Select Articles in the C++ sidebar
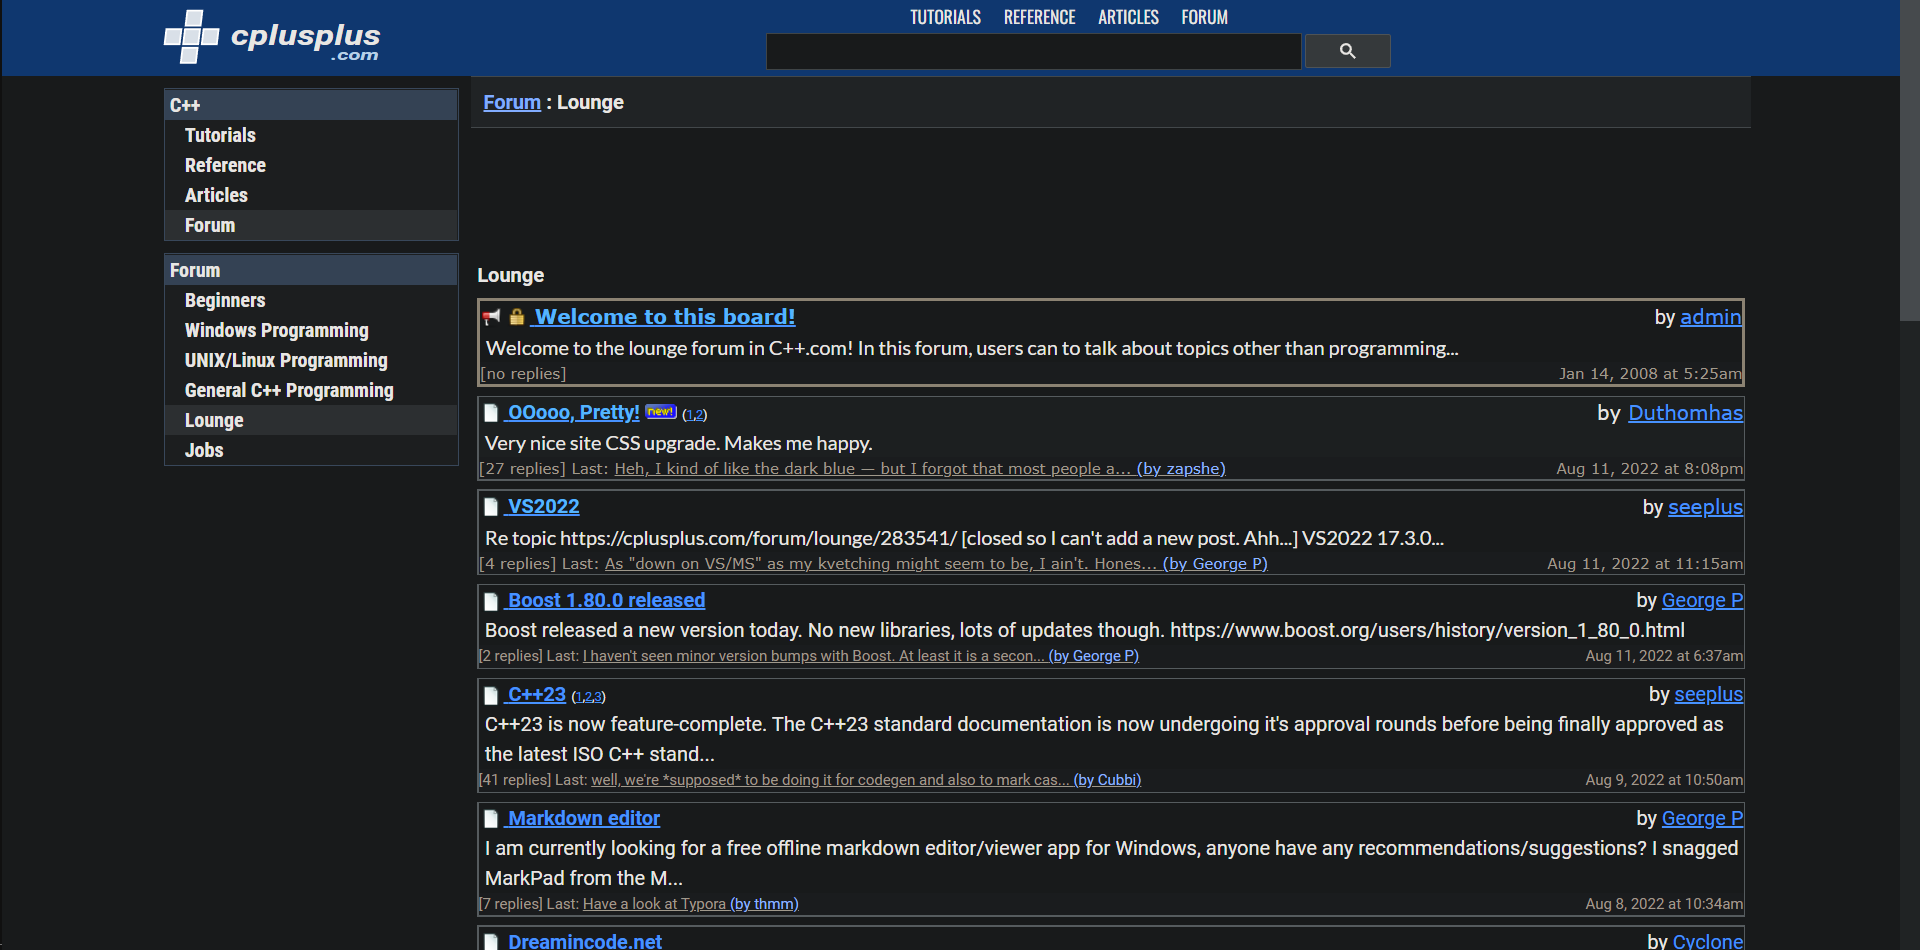The height and width of the screenshot is (950, 1920). (311, 195)
